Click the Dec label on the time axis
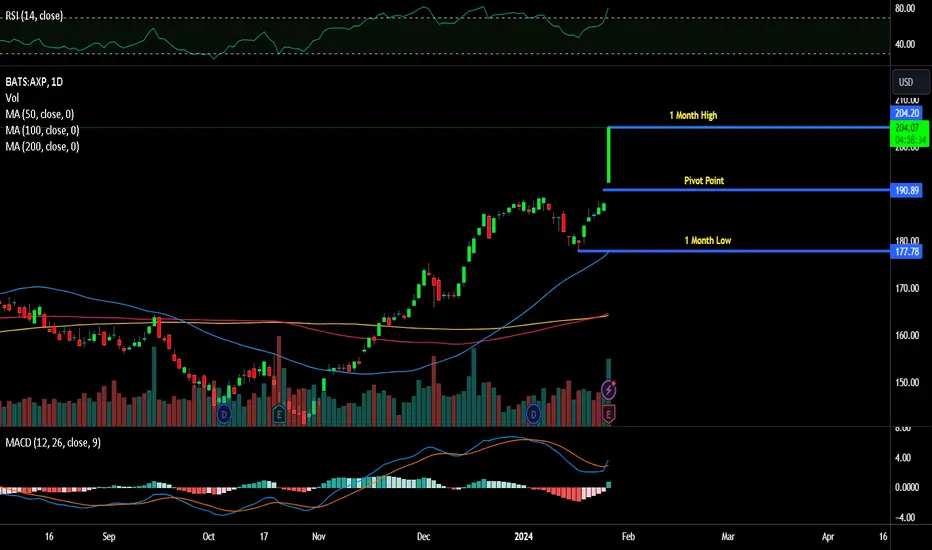The height and width of the screenshot is (550, 932). click(423, 536)
